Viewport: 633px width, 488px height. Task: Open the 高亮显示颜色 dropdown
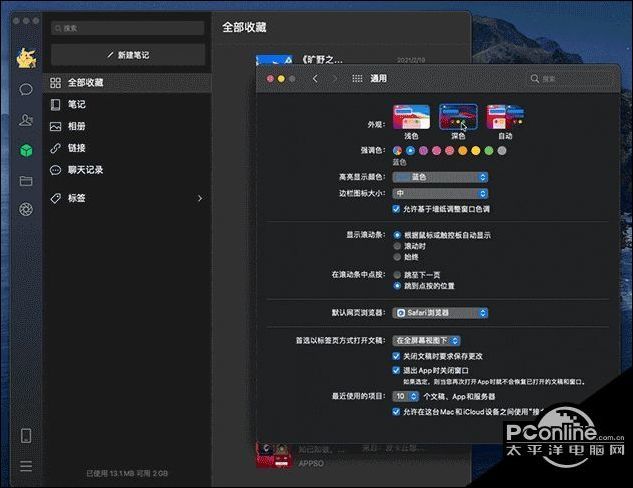tap(440, 177)
